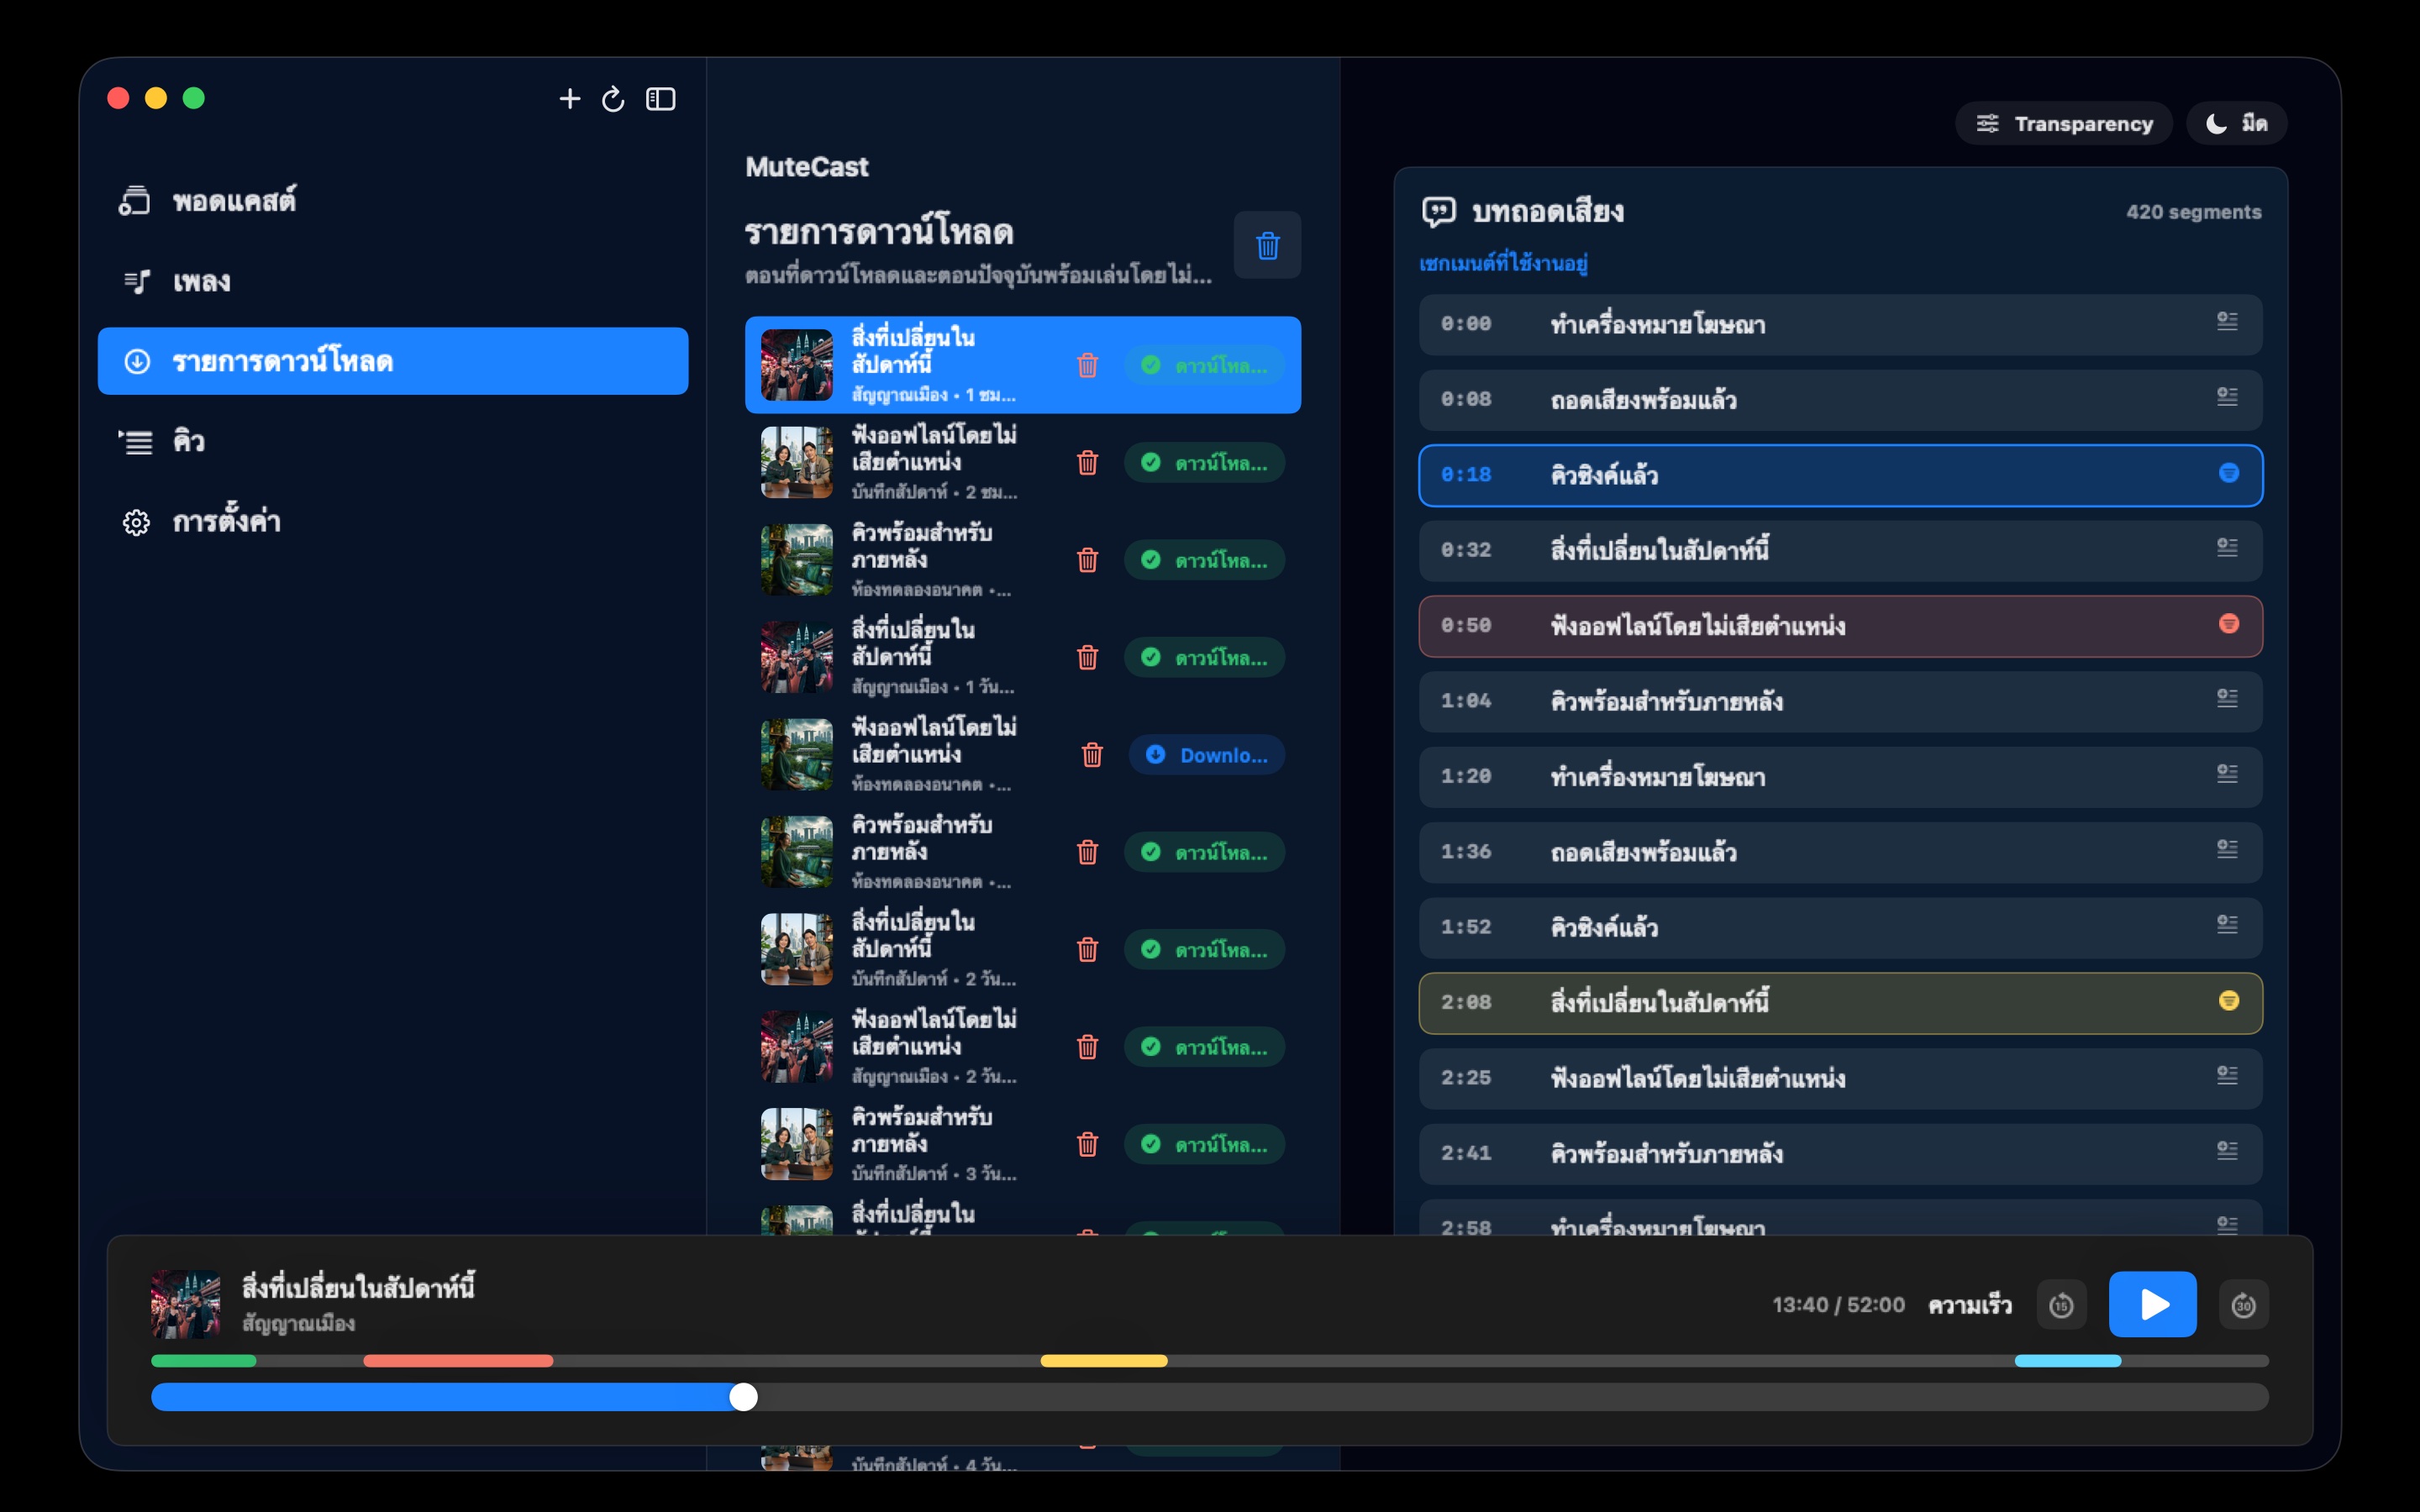Open the ความเร็ว speed control
Image resolution: width=2420 pixels, height=1512 pixels.
coord(1969,1305)
